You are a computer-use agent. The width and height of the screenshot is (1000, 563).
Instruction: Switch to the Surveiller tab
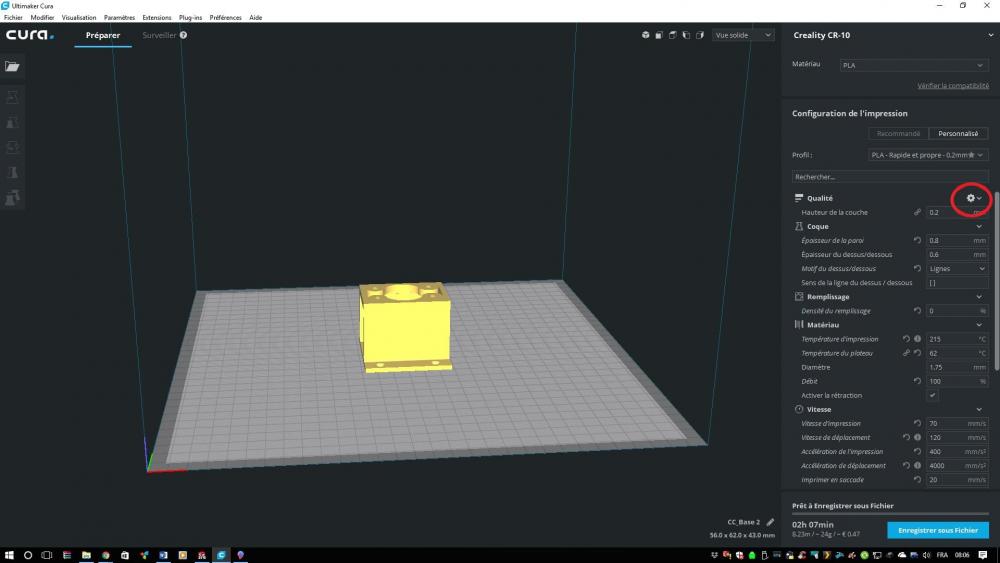159,35
